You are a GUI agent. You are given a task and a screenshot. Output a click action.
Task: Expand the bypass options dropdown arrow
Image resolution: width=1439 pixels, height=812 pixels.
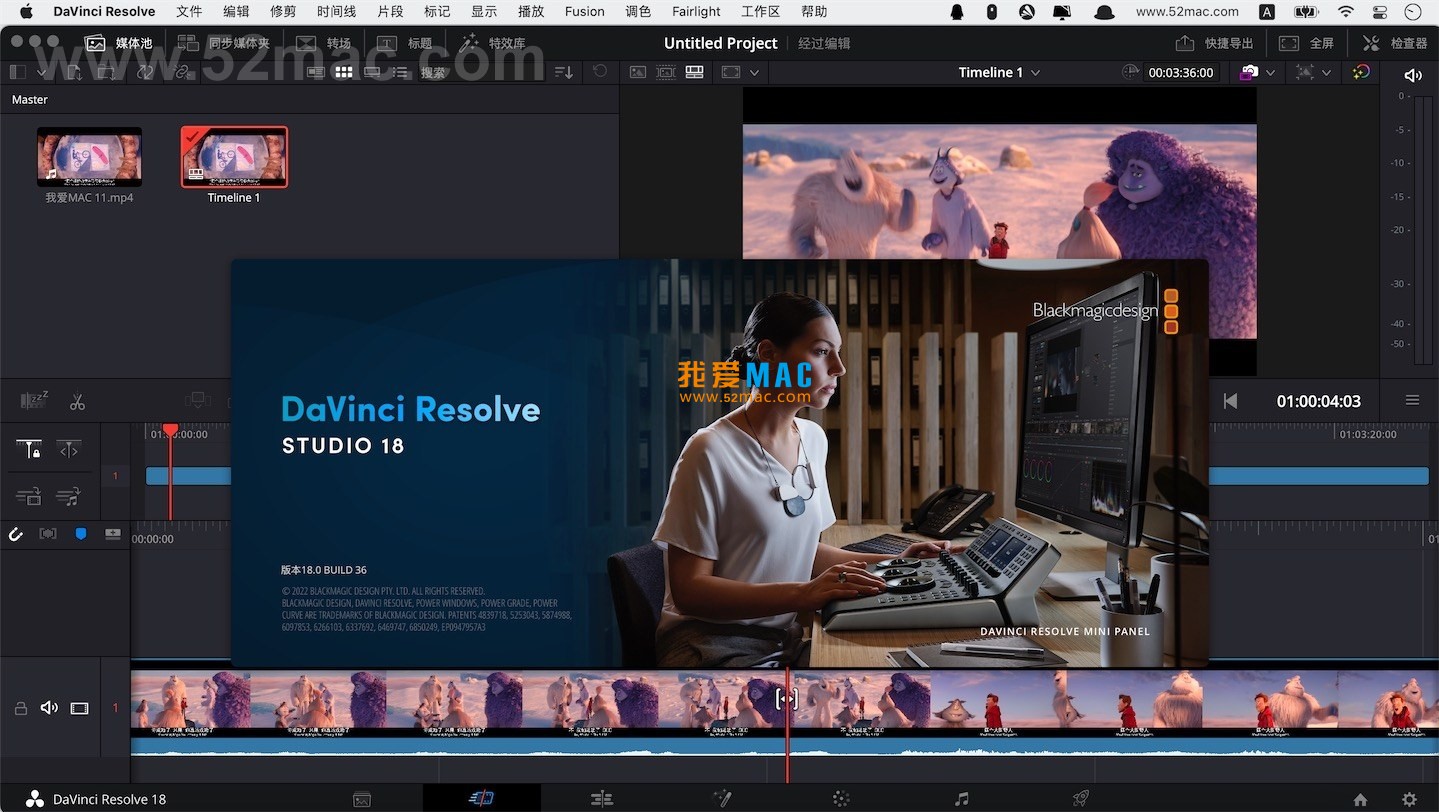click(1271, 72)
